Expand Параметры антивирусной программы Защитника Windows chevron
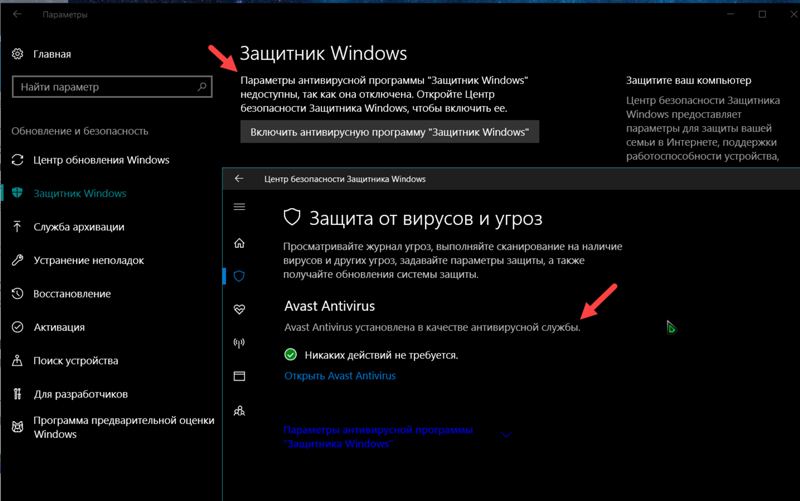Viewport: 800px width, 501px height. 506,435
